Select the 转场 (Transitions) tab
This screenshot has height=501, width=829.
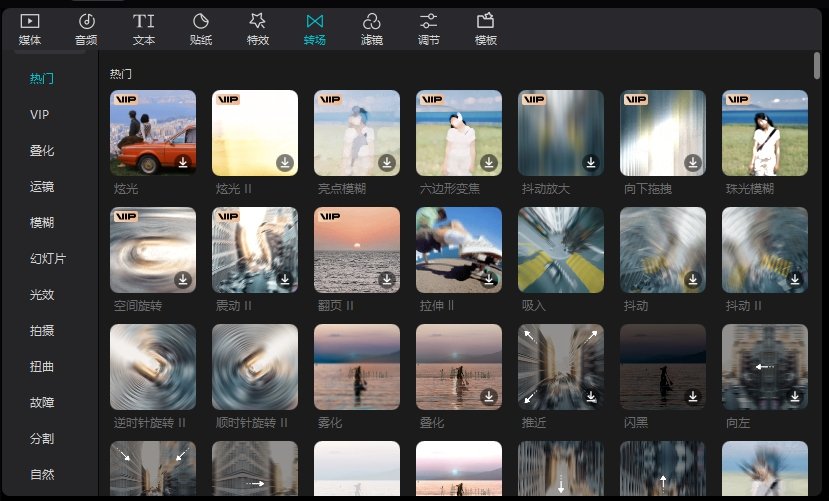pyautogui.click(x=315, y=30)
